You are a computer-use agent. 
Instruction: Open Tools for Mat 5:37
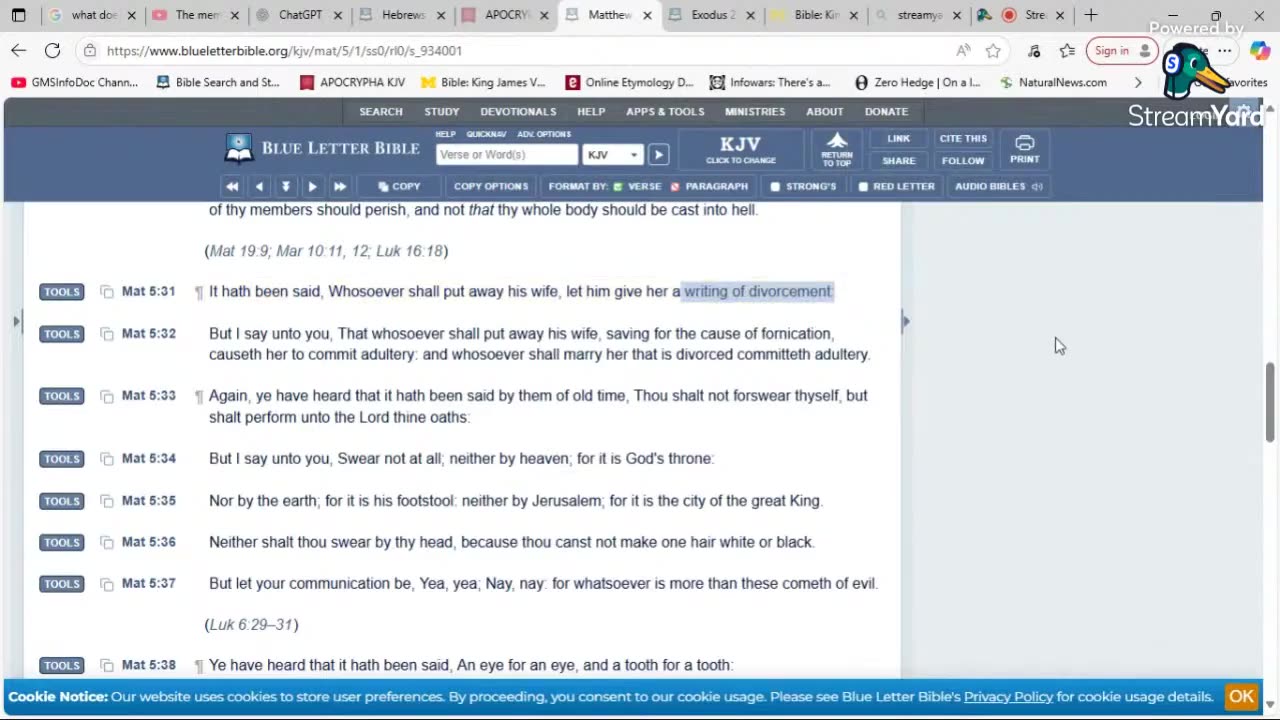pyautogui.click(x=61, y=584)
